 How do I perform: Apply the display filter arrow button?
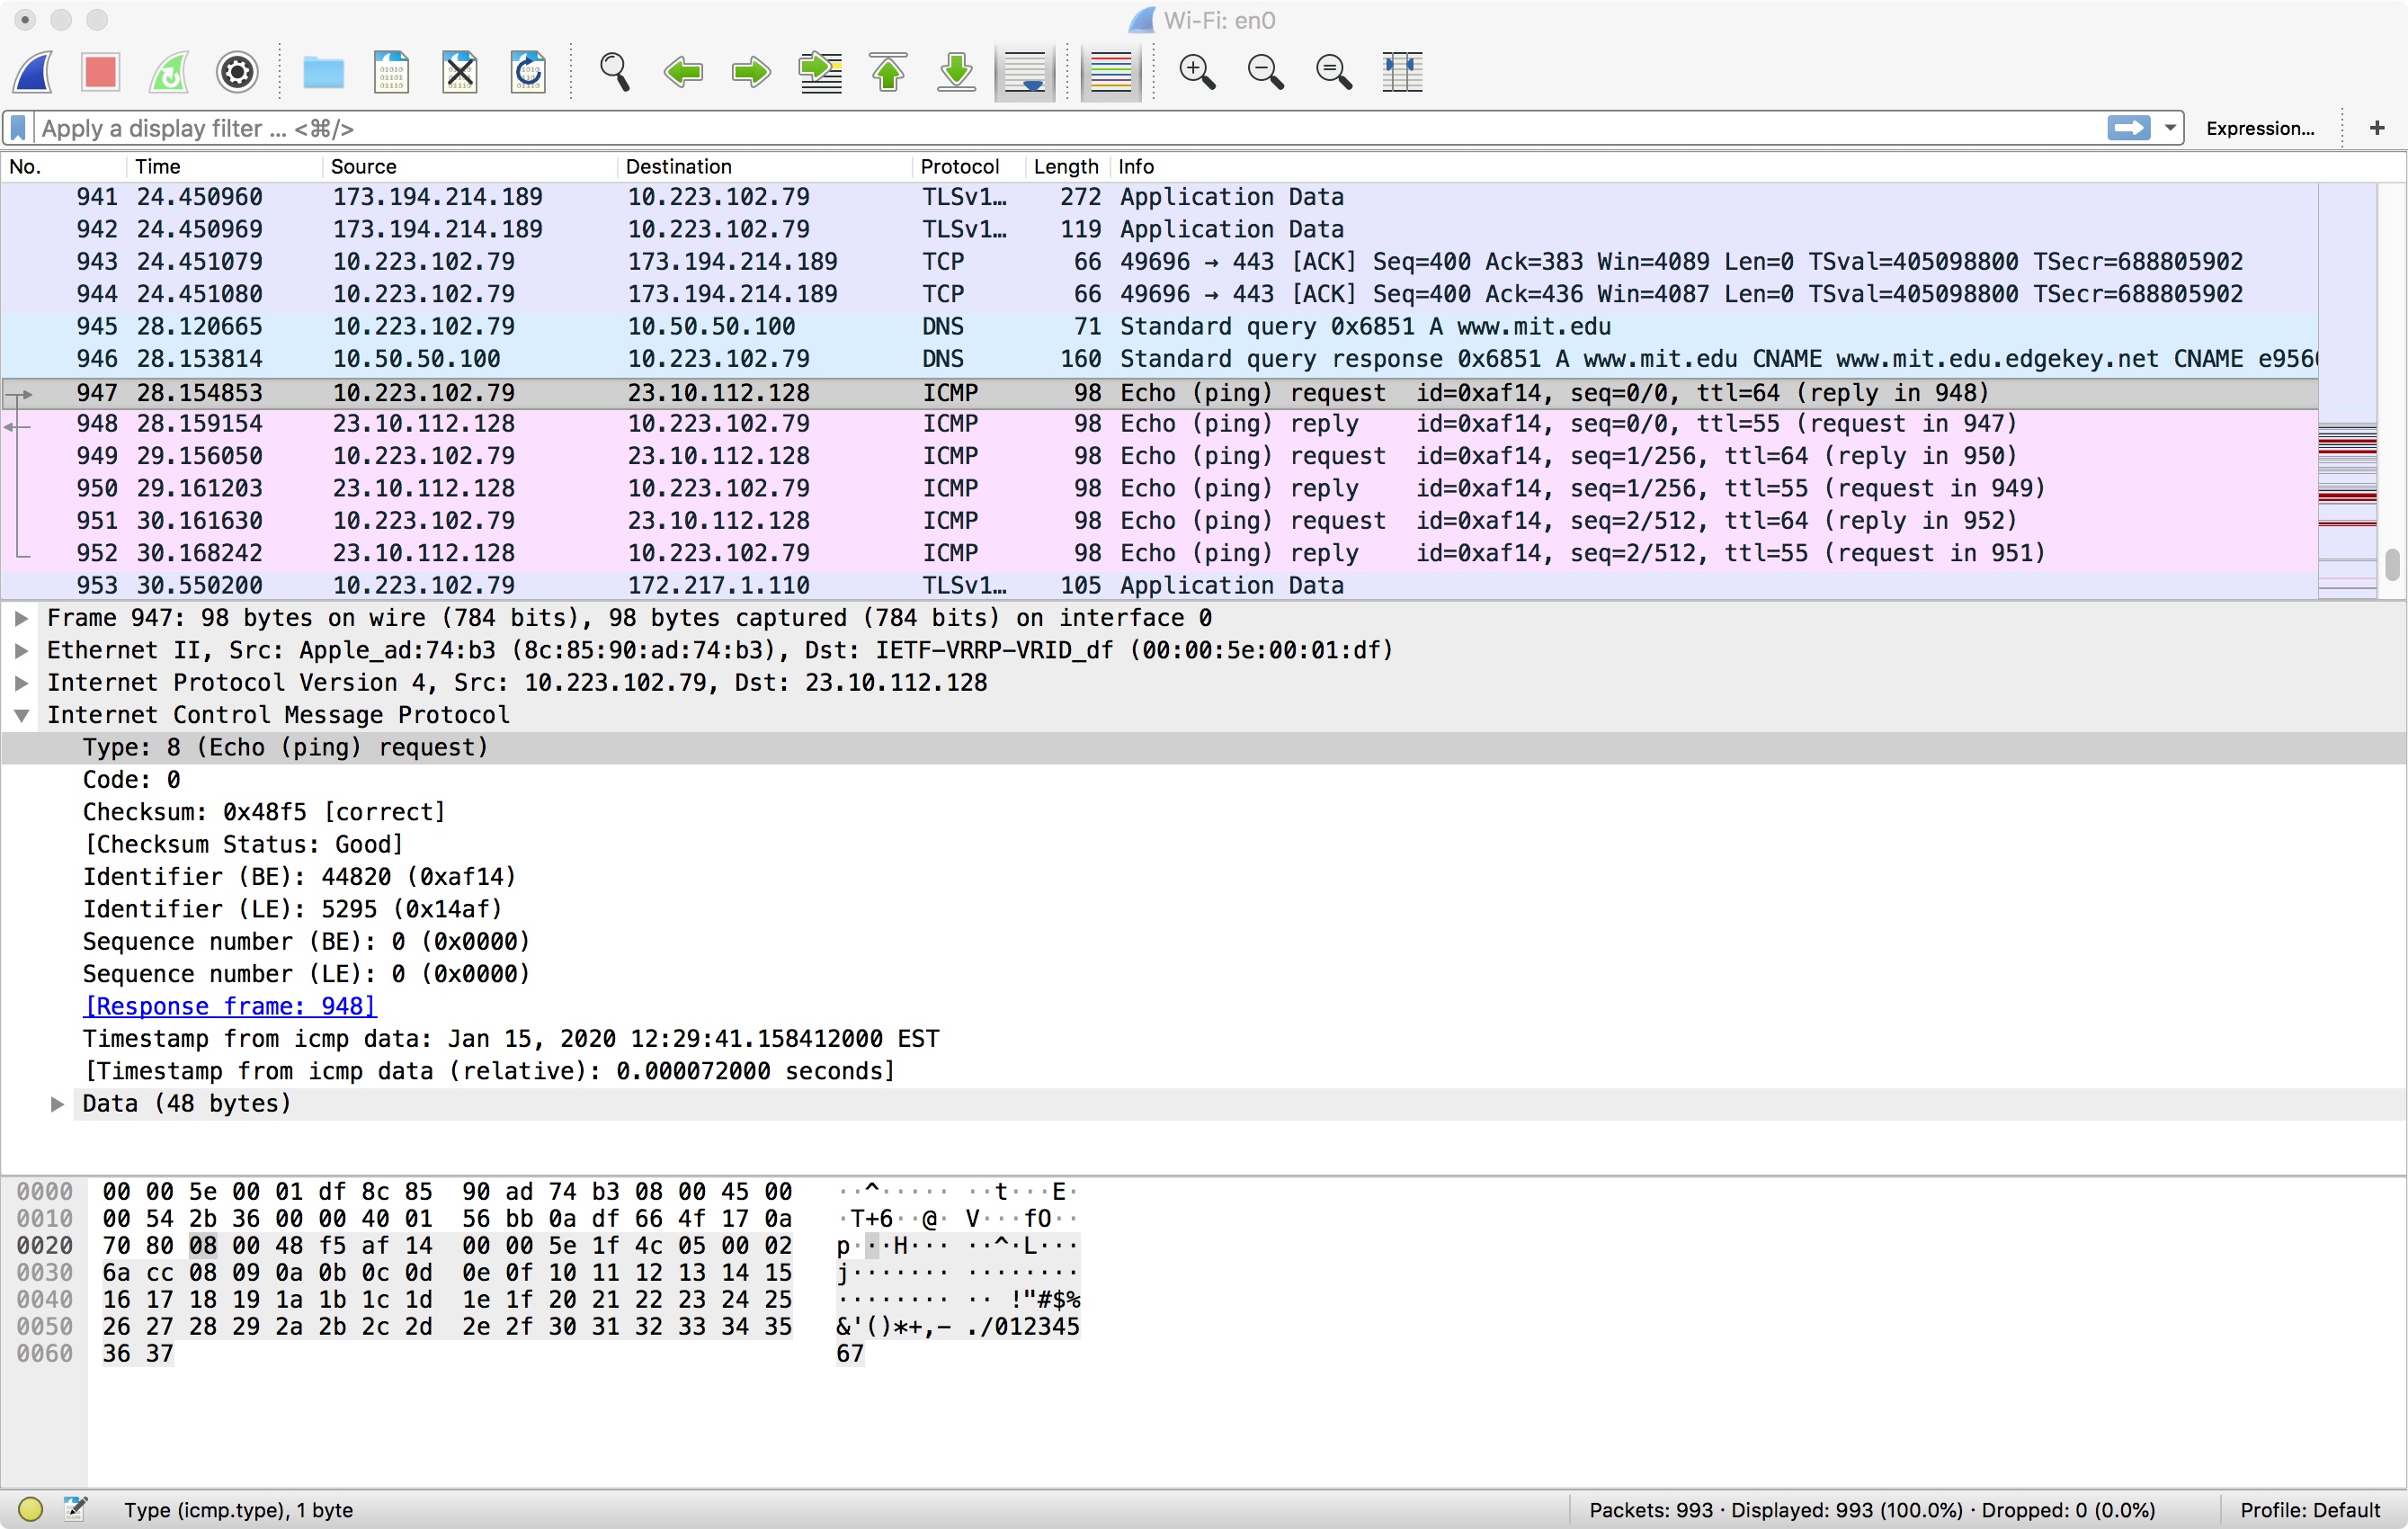coord(2128,128)
